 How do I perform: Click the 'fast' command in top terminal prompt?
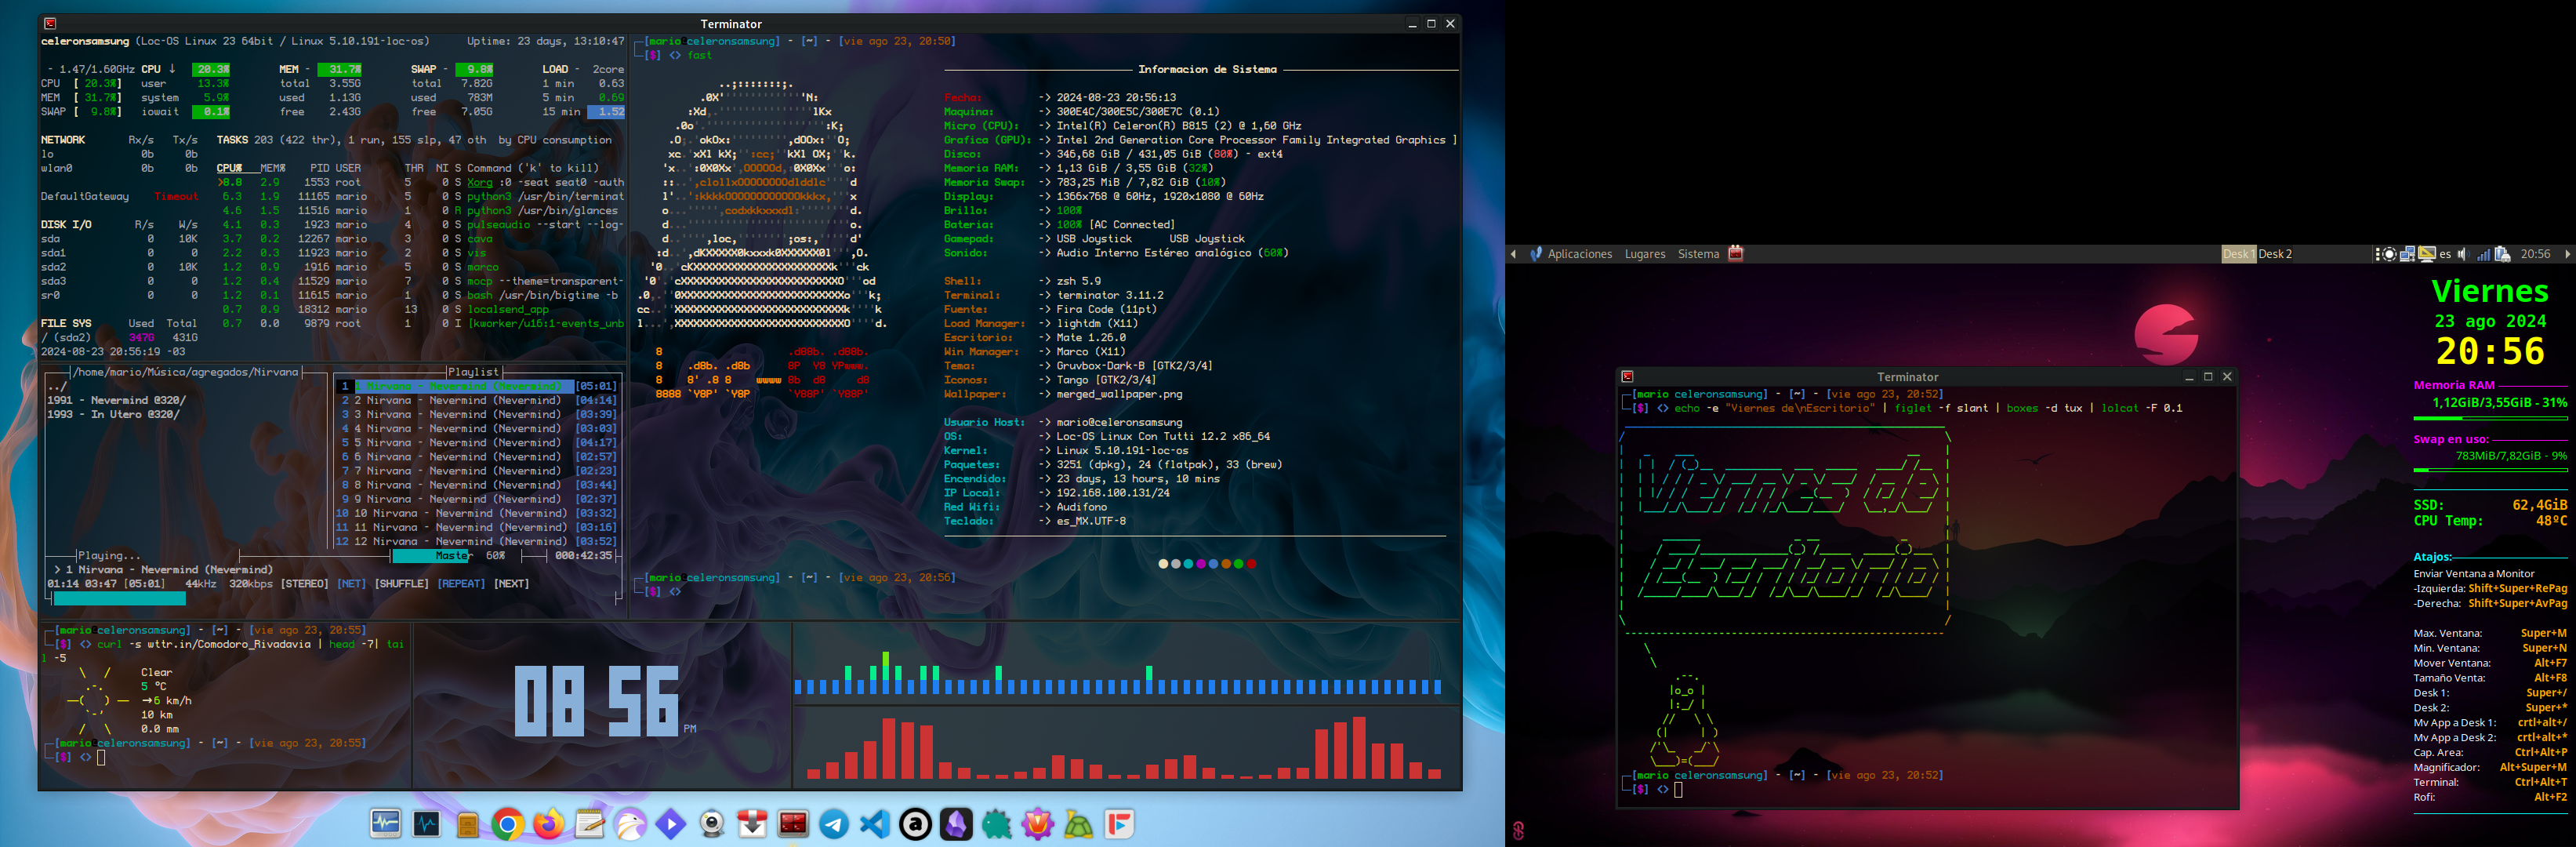pyautogui.click(x=700, y=56)
